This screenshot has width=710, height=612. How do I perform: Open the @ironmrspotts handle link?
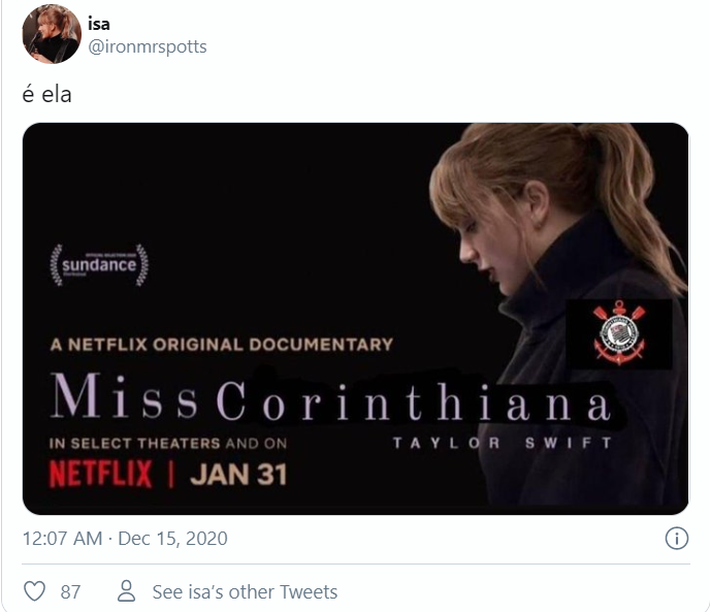[147, 46]
